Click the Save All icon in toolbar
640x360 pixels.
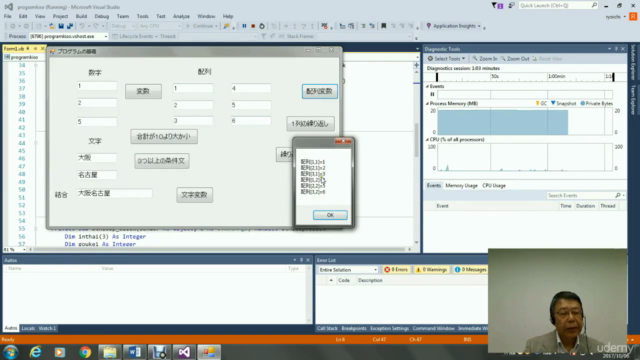click(70, 26)
